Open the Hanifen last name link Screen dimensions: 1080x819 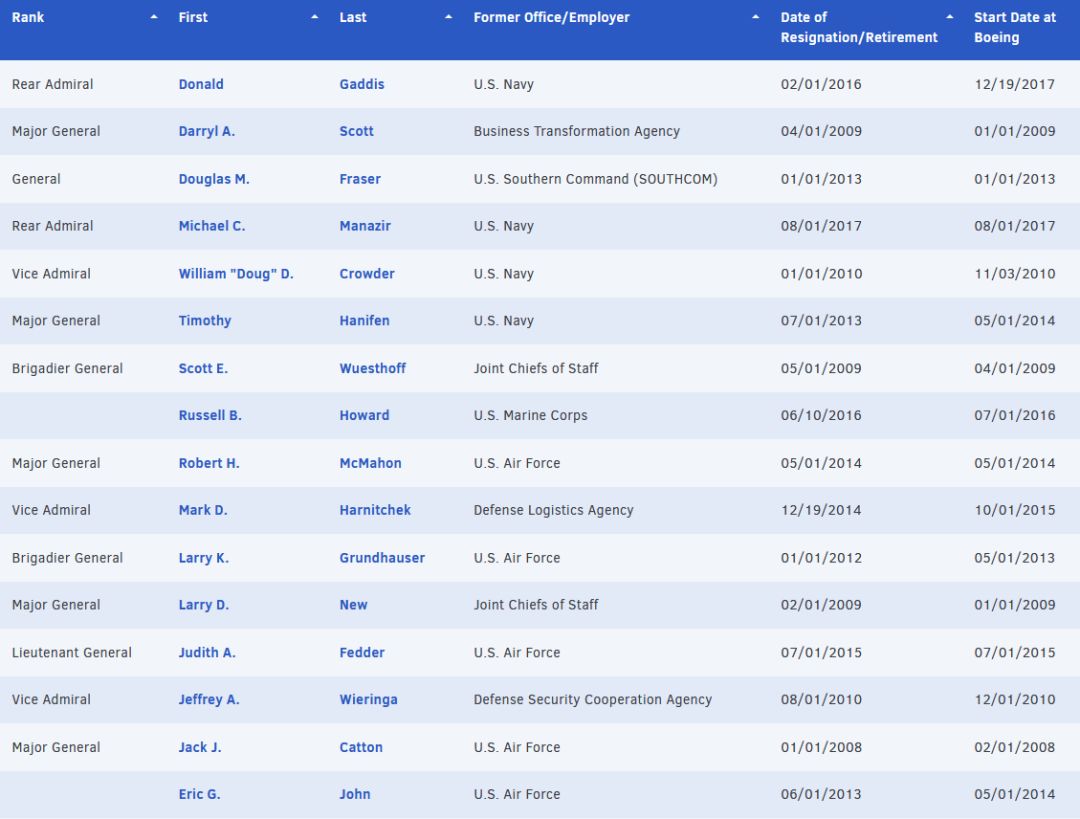tap(364, 321)
